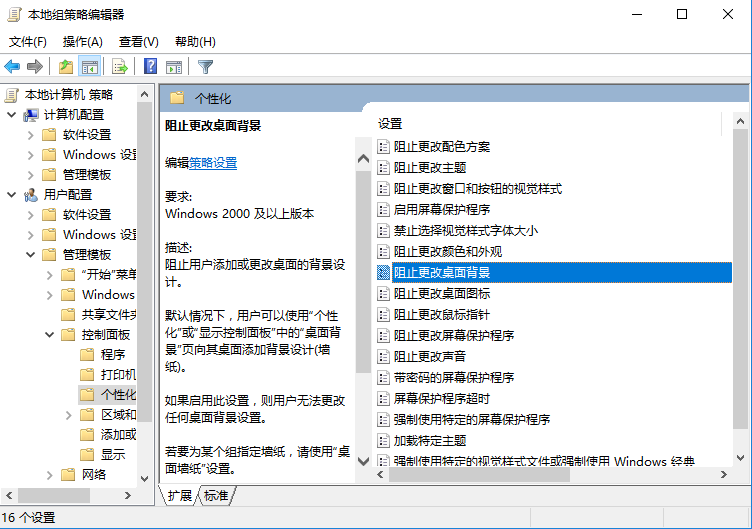Click tree pane horizontal scroll left arrow

pos(9,495)
